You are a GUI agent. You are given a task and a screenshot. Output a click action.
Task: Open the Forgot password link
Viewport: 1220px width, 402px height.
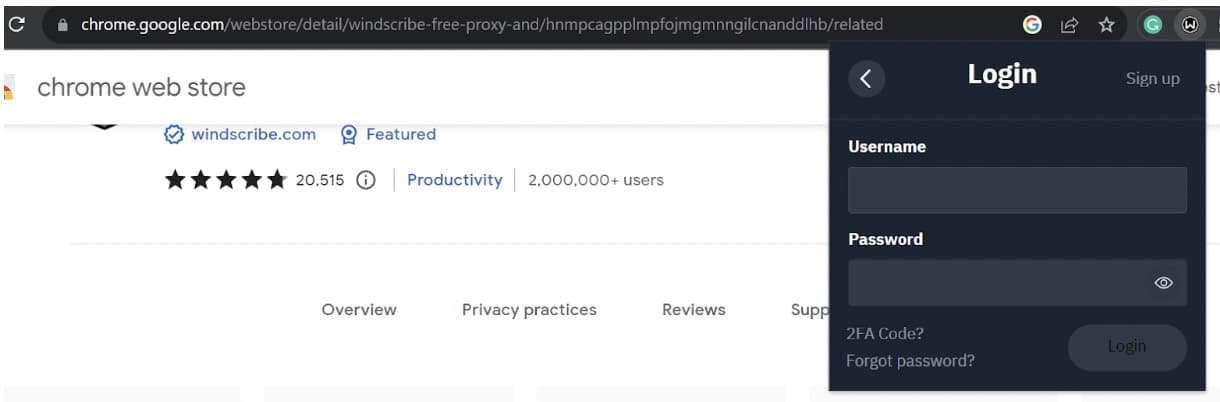(x=910, y=360)
